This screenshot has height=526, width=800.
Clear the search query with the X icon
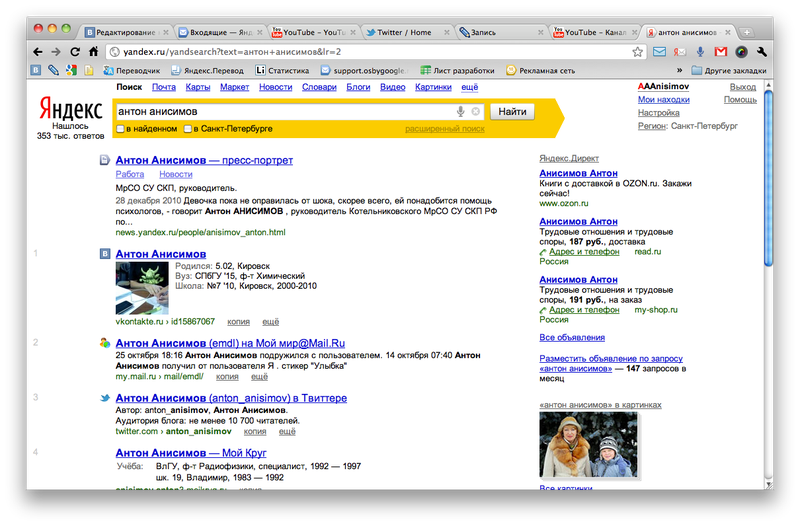(476, 111)
